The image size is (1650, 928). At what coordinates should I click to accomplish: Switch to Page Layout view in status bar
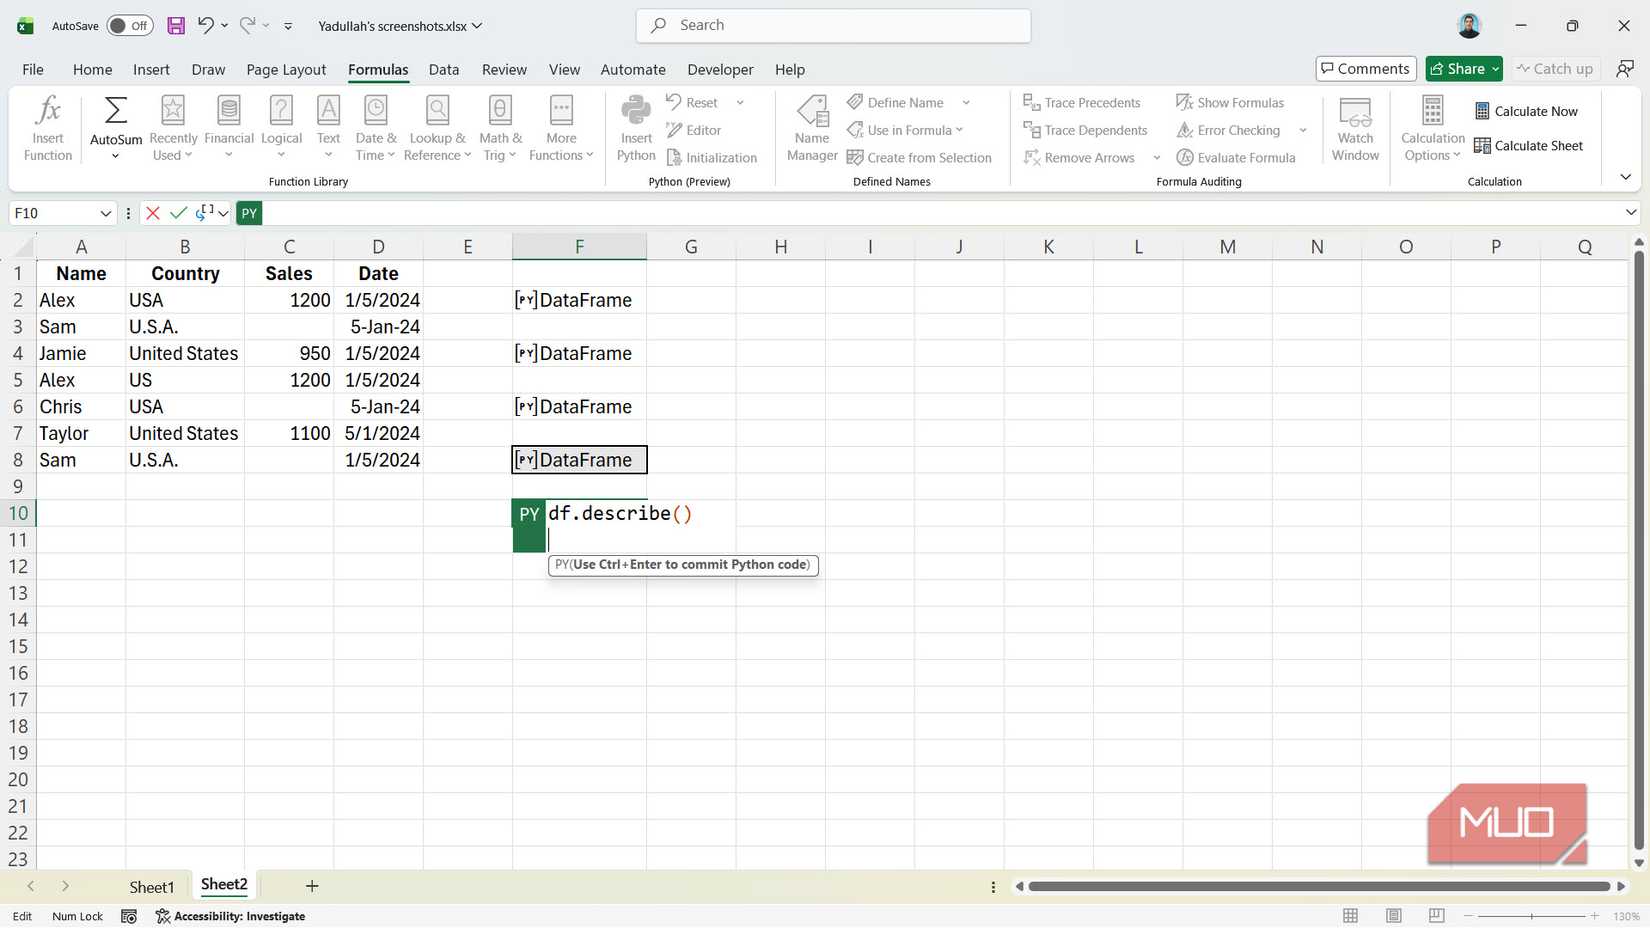click(x=1393, y=916)
